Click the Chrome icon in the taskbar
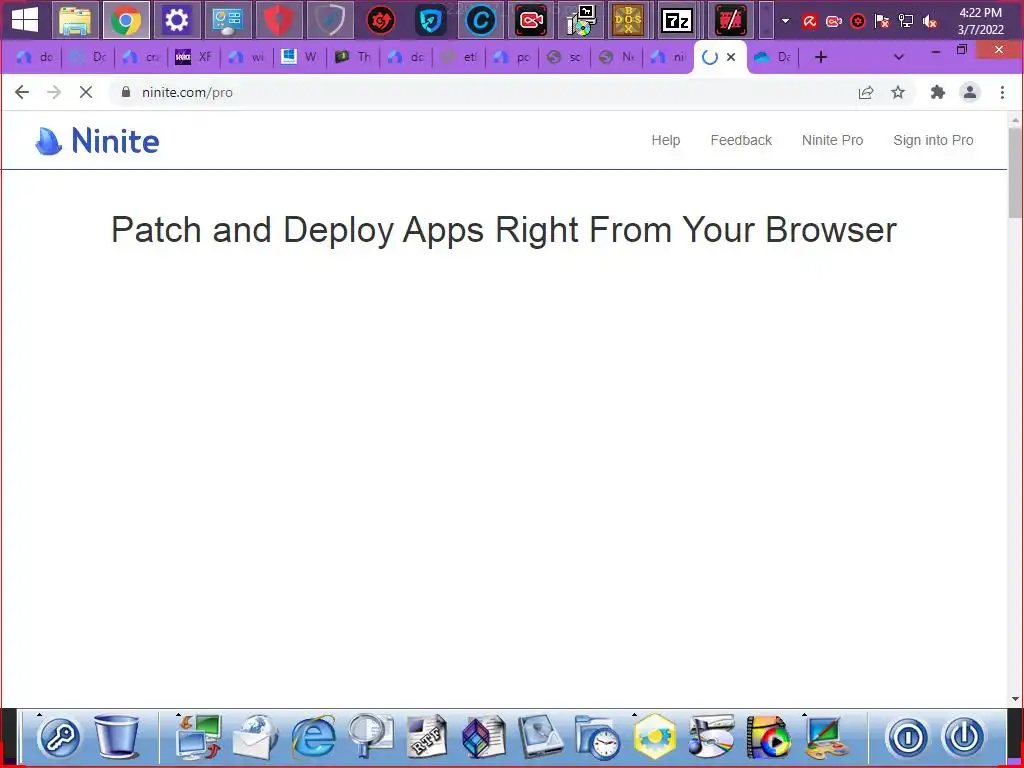 tap(126, 20)
